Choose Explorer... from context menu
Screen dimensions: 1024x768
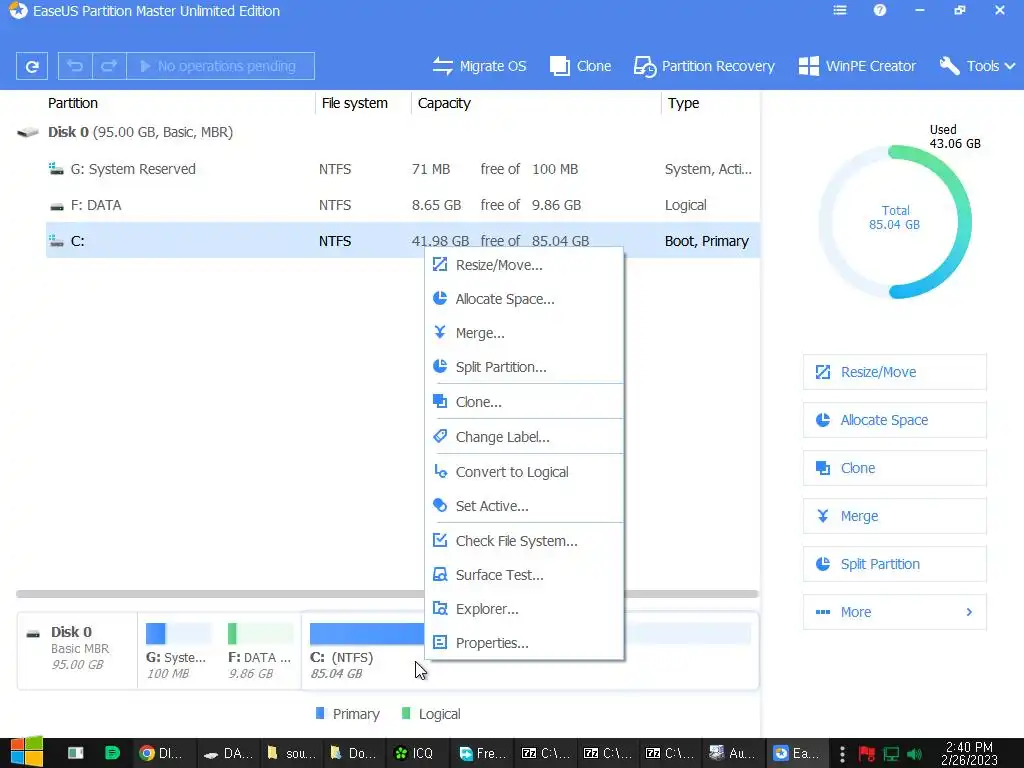tap(524, 609)
